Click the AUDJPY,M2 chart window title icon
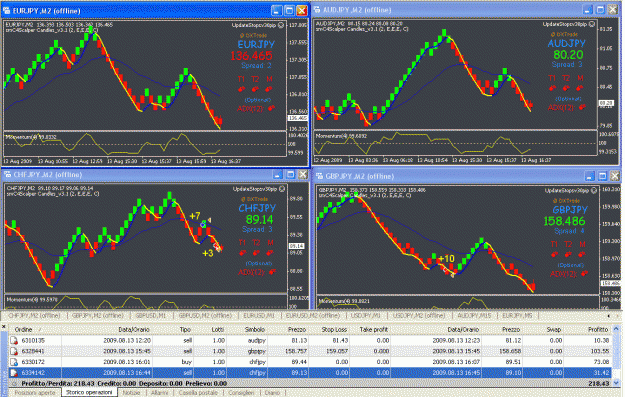The width and height of the screenshot is (625, 397). pos(318,10)
